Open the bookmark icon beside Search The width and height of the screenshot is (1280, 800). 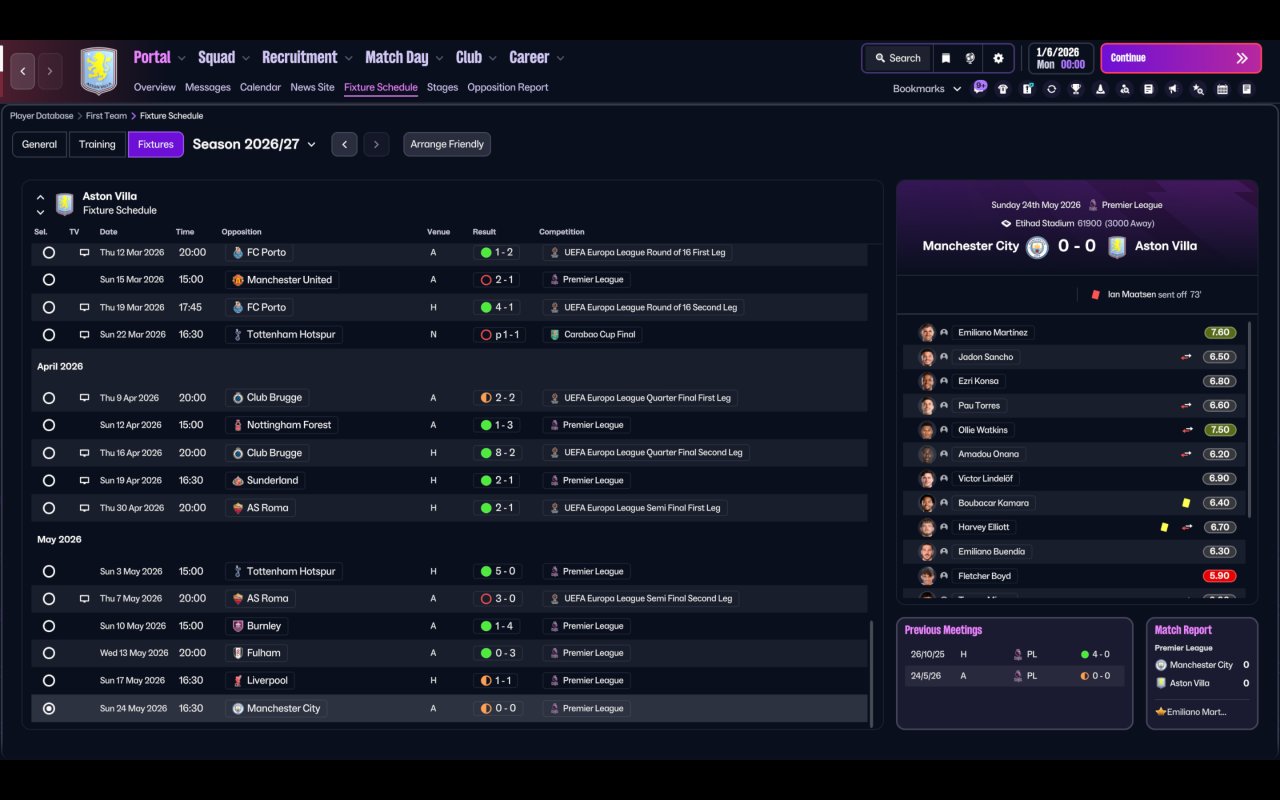(945, 58)
